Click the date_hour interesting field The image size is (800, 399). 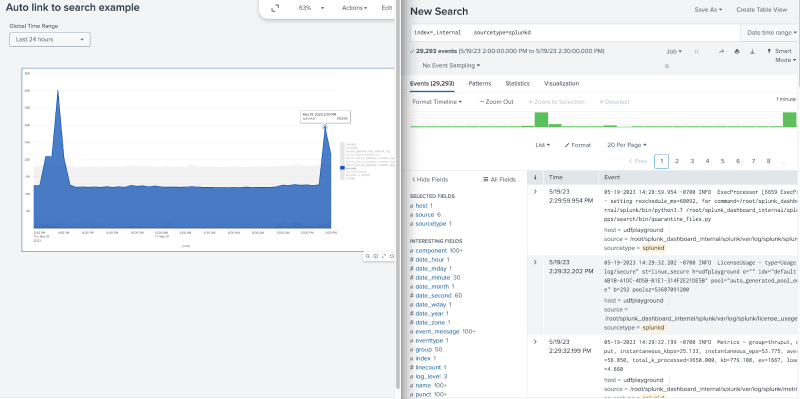[430, 260]
